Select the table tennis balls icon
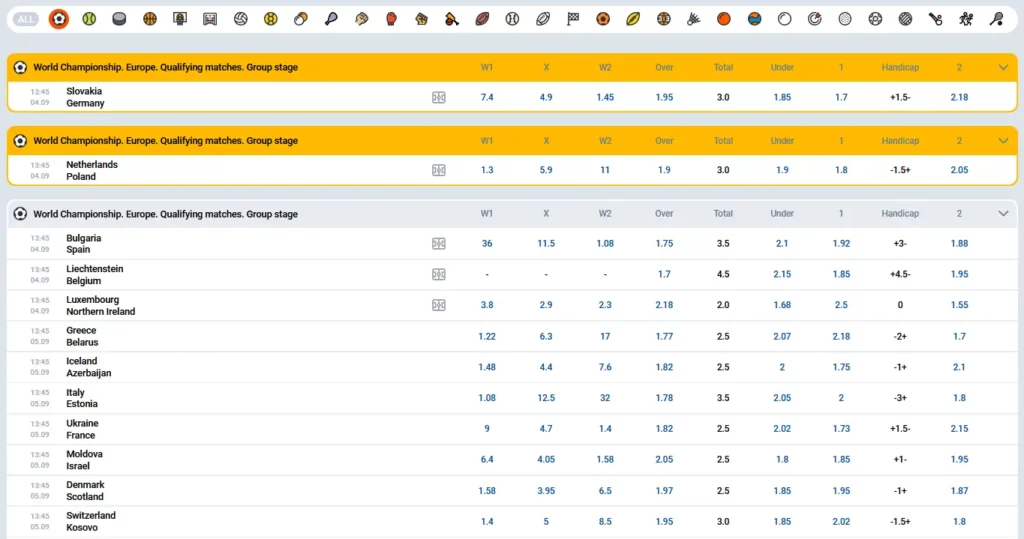The width and height of the screenshot is (1024, 539). pyautogui.click(x=300, y=19)
